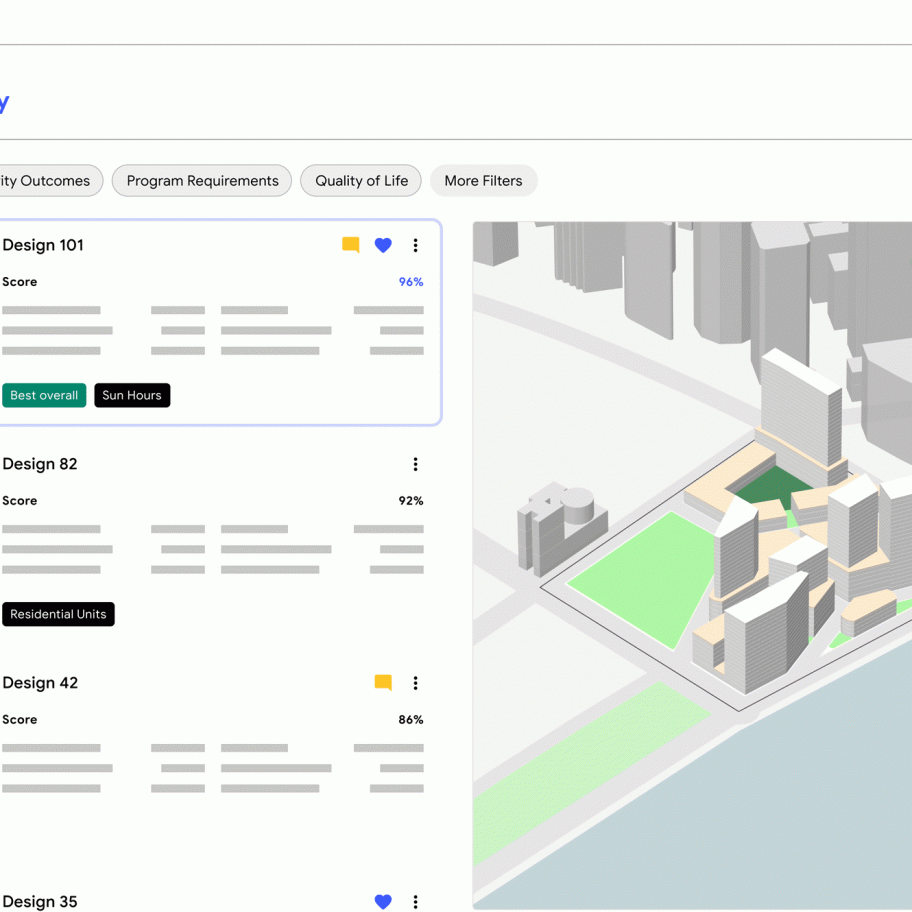
Task: Click the 92% score value
Action: pos(411,501)
